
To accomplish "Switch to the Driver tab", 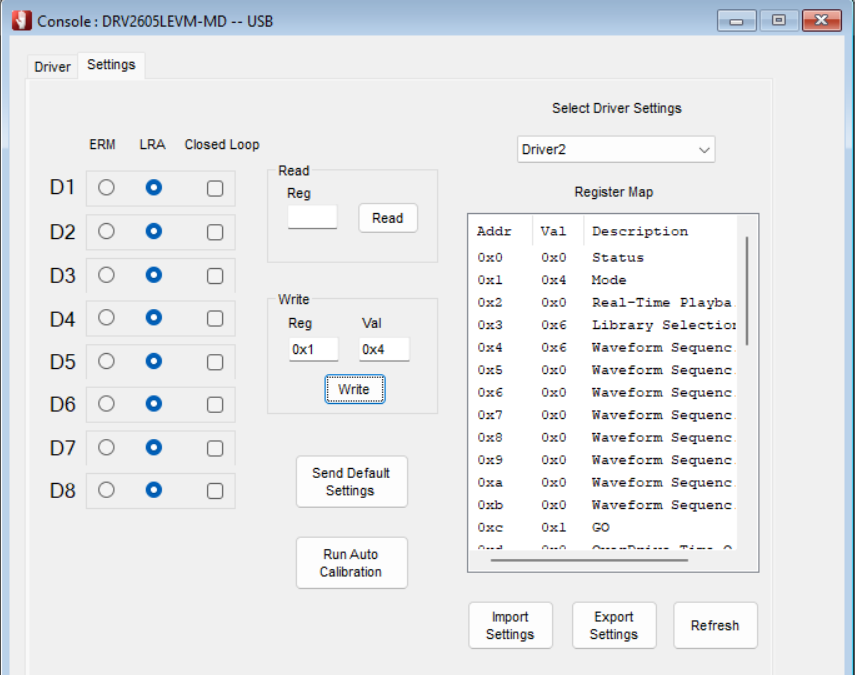I will pos(52,67).
